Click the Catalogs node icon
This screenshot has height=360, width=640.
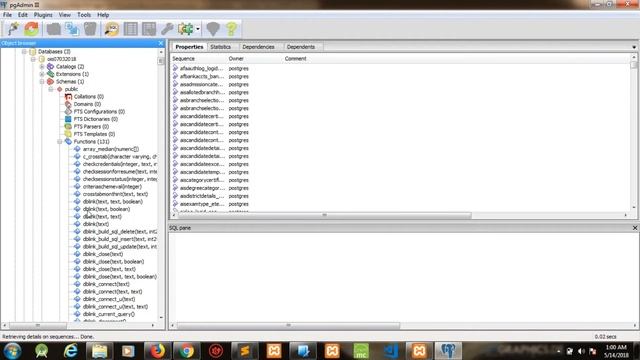click(50, 67)
